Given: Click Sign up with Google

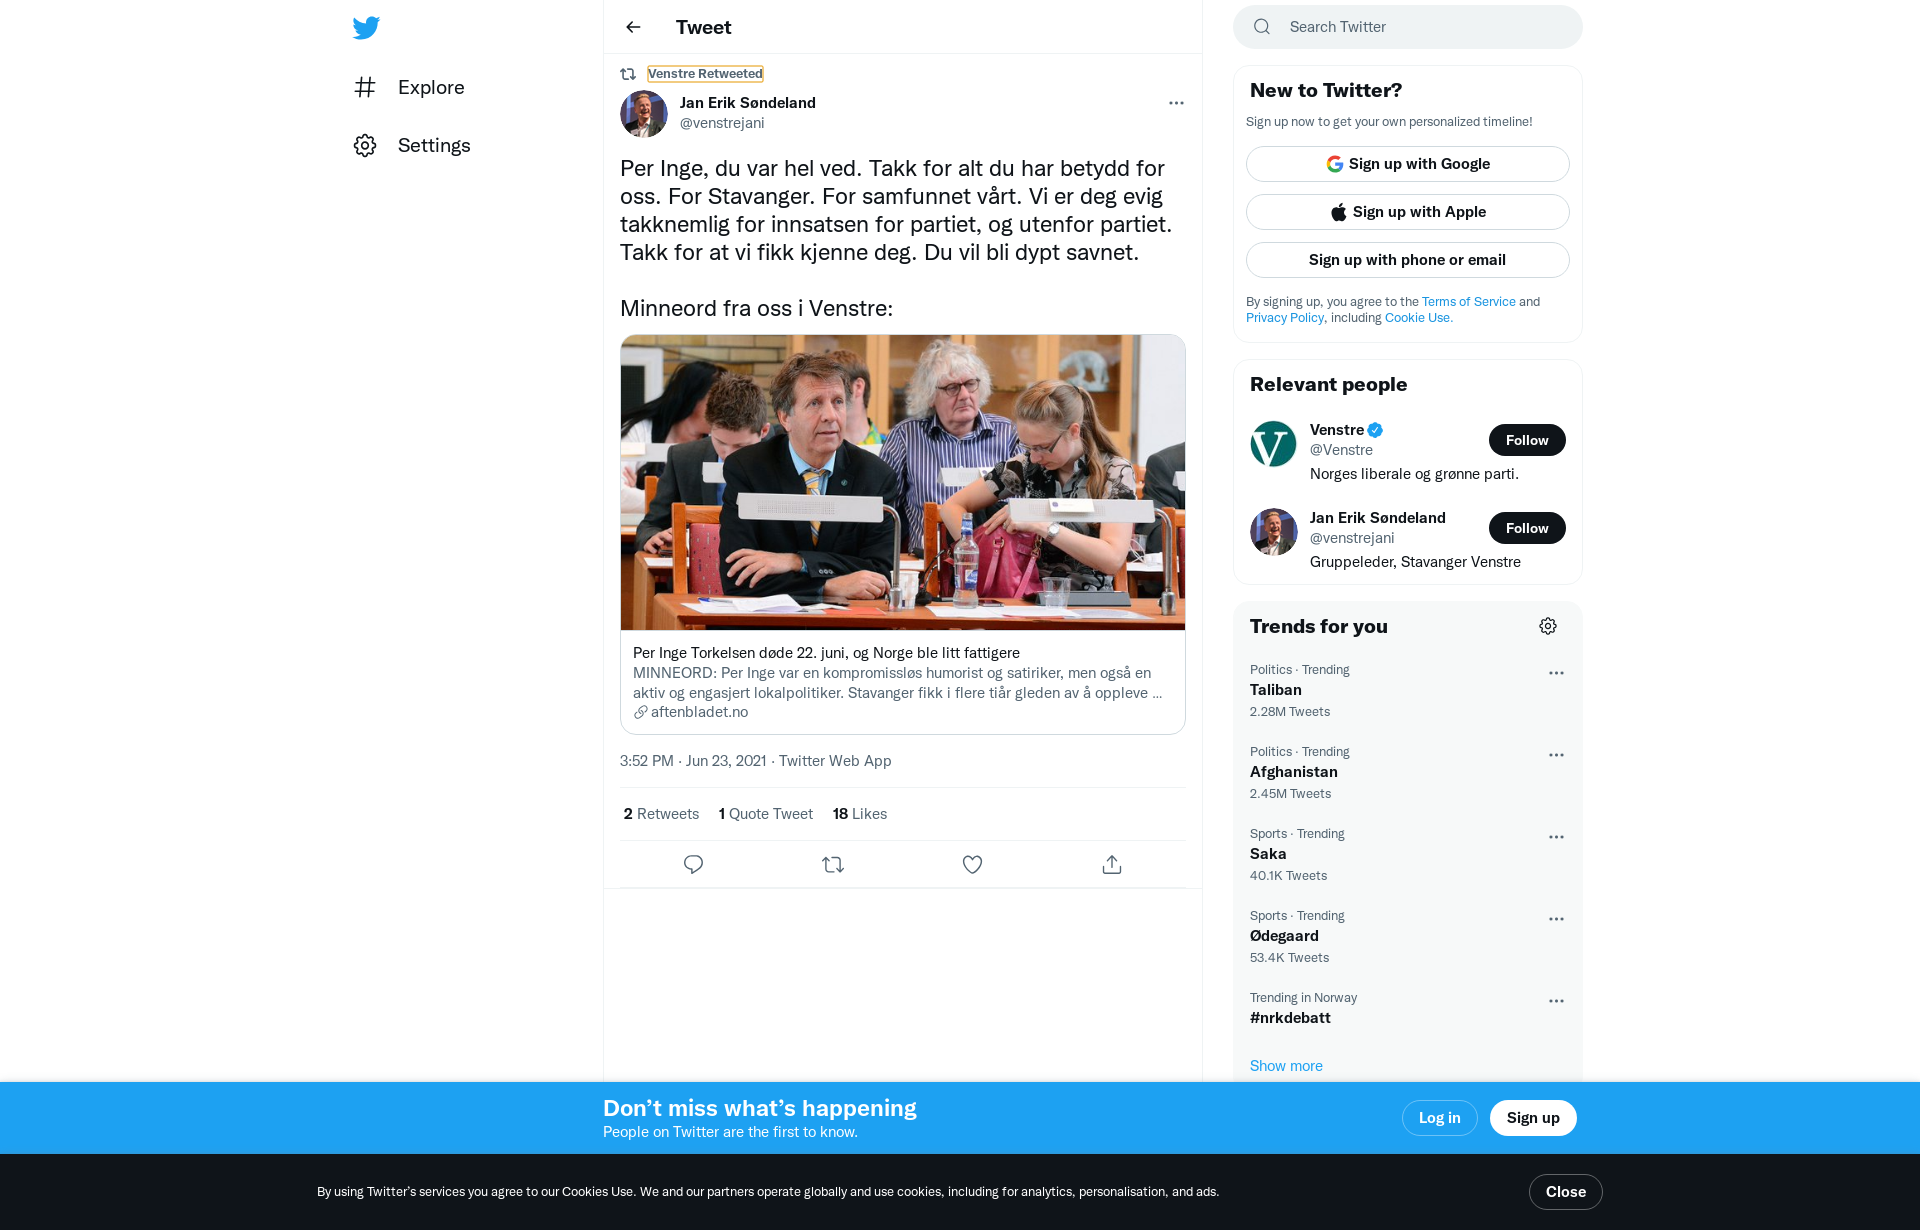Looking at the screenshot, I should pos(1408,164).
